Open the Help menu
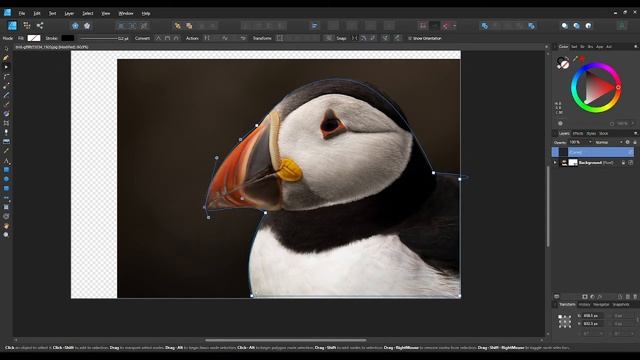640x360 pixels. pyautogui.click(x=146, y=13)
